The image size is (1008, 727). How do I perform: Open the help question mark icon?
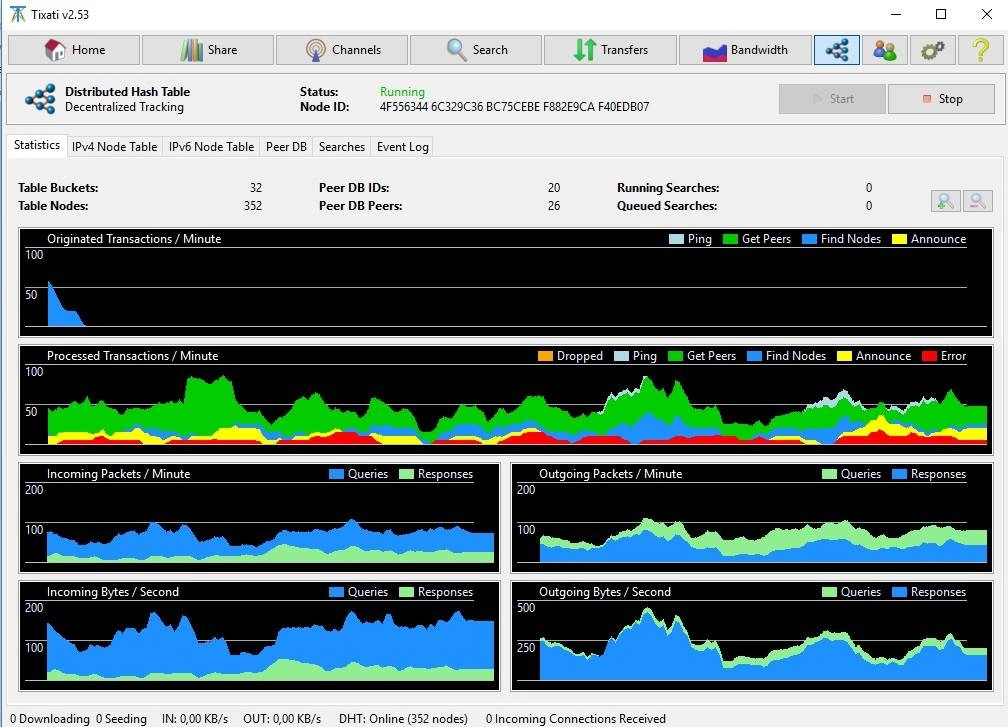click(980, 50)
